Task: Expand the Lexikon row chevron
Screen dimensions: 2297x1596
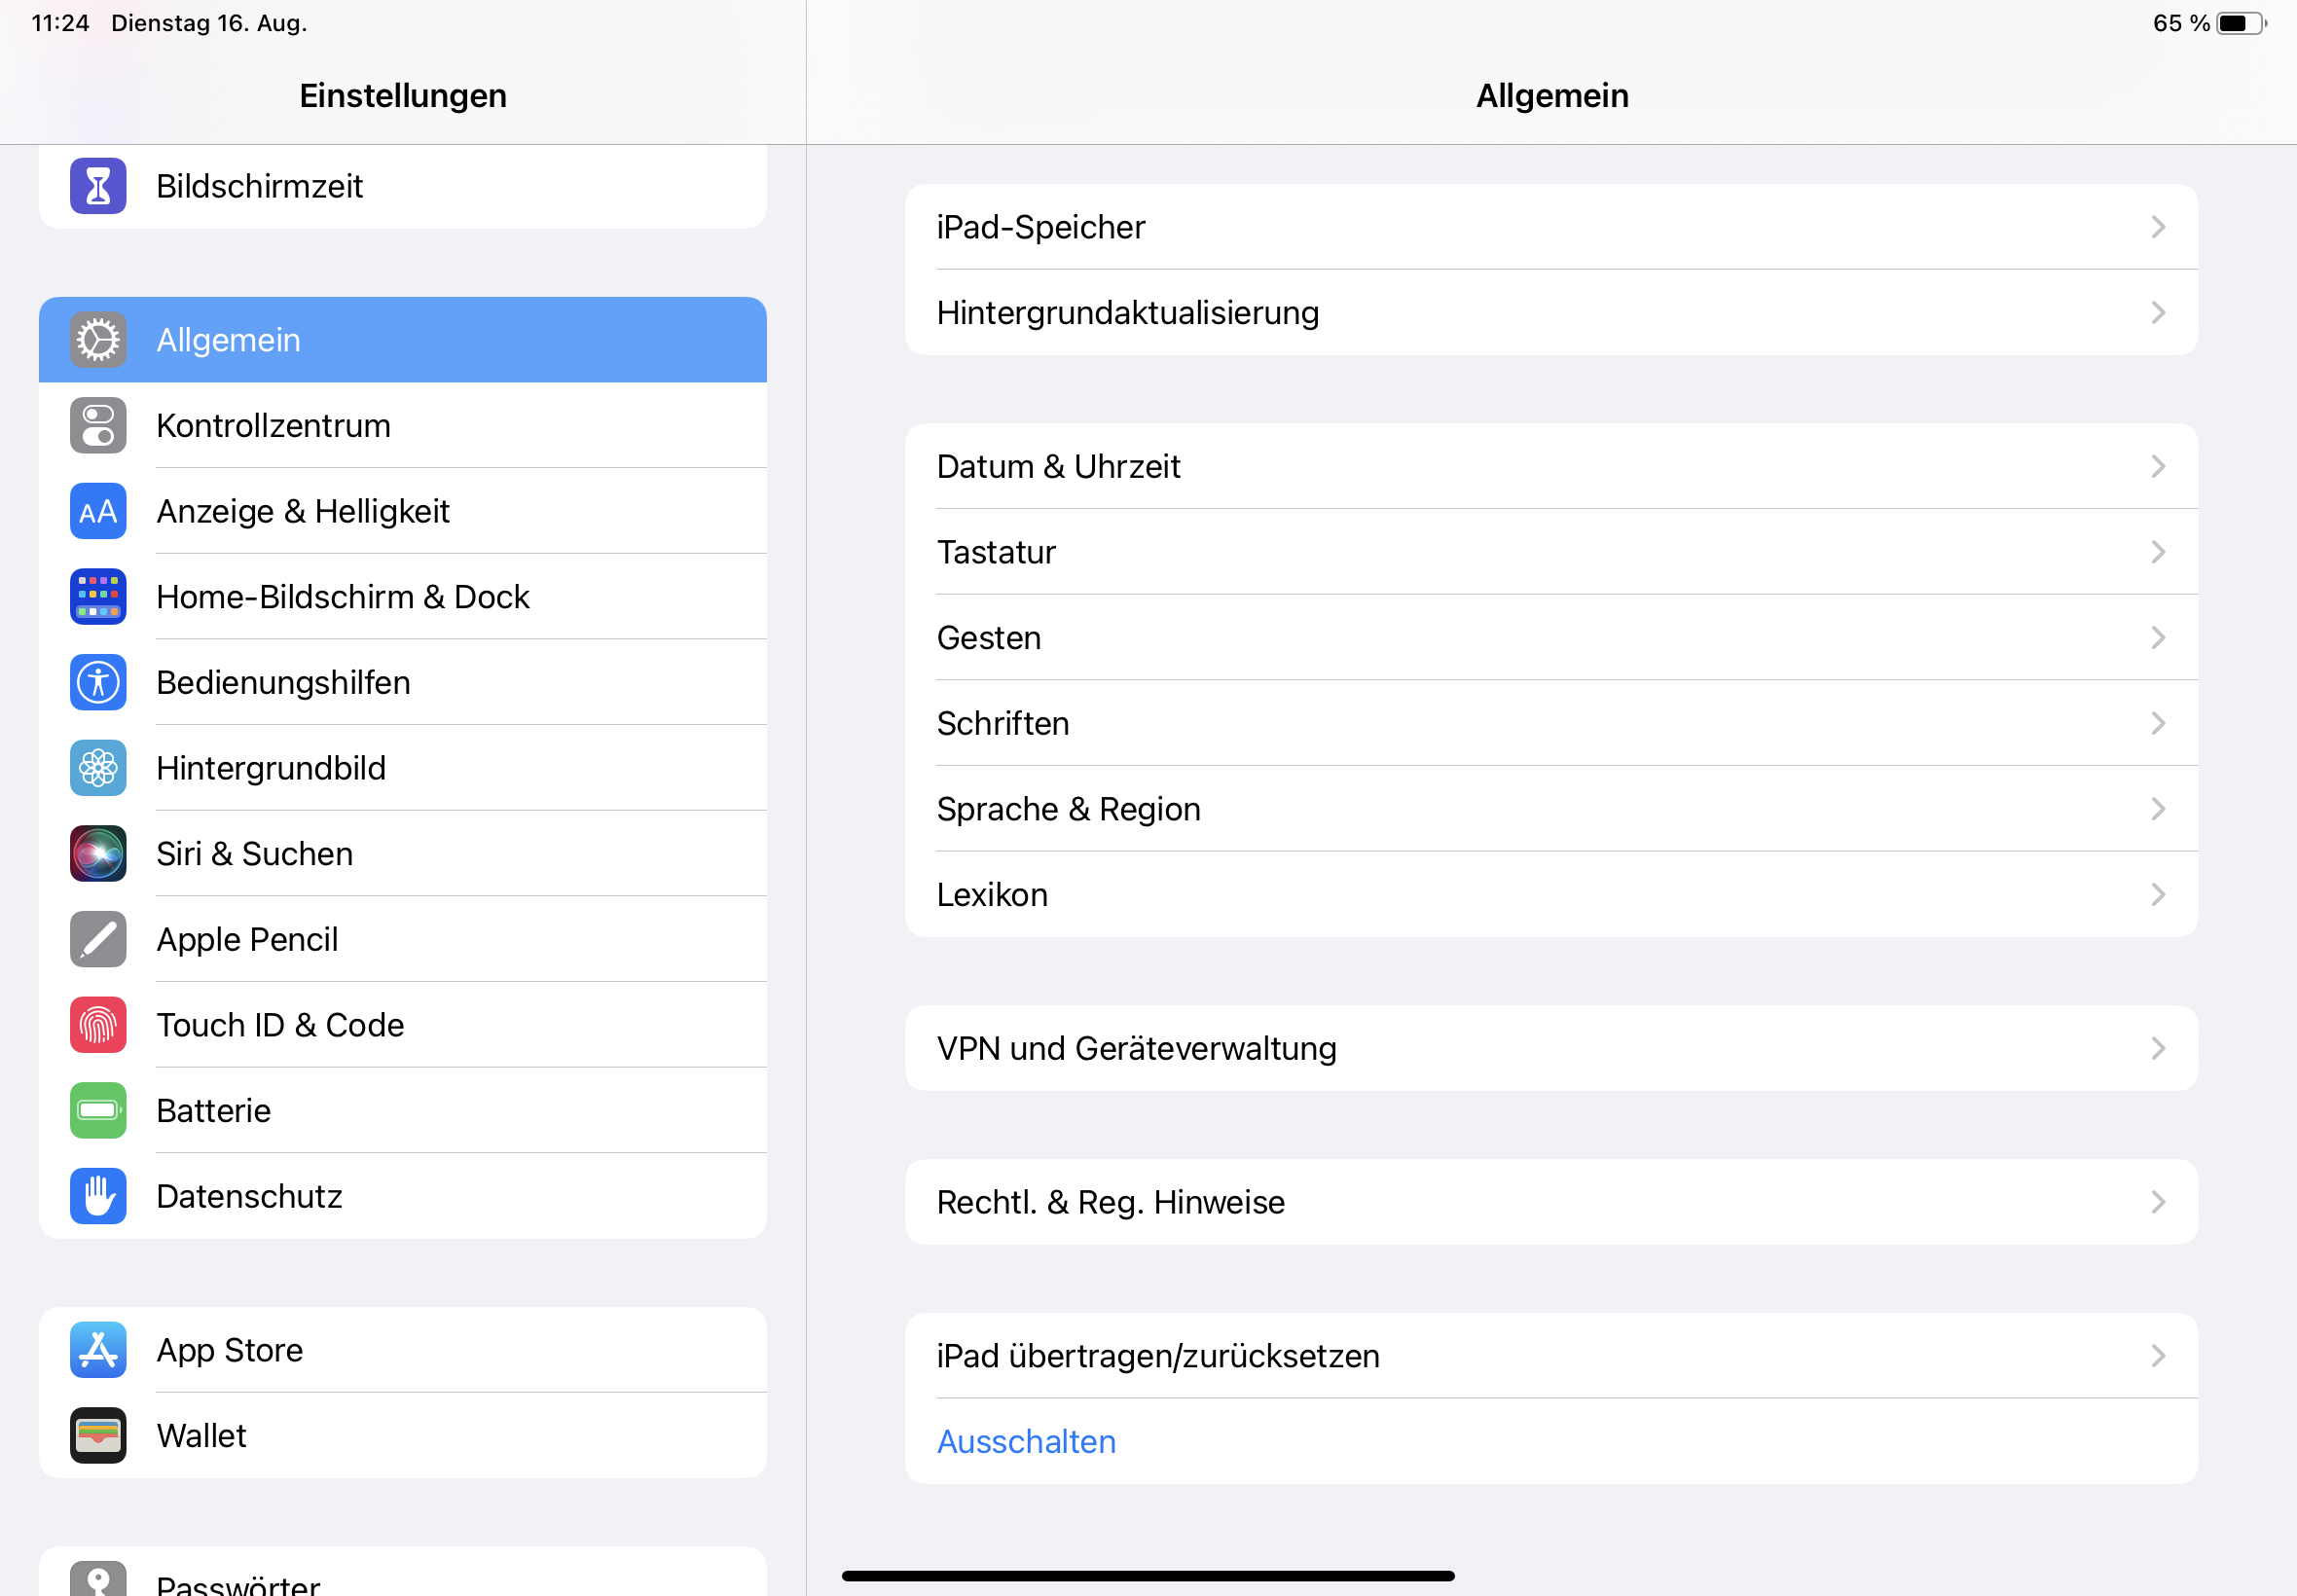Action: [2158, 895]
